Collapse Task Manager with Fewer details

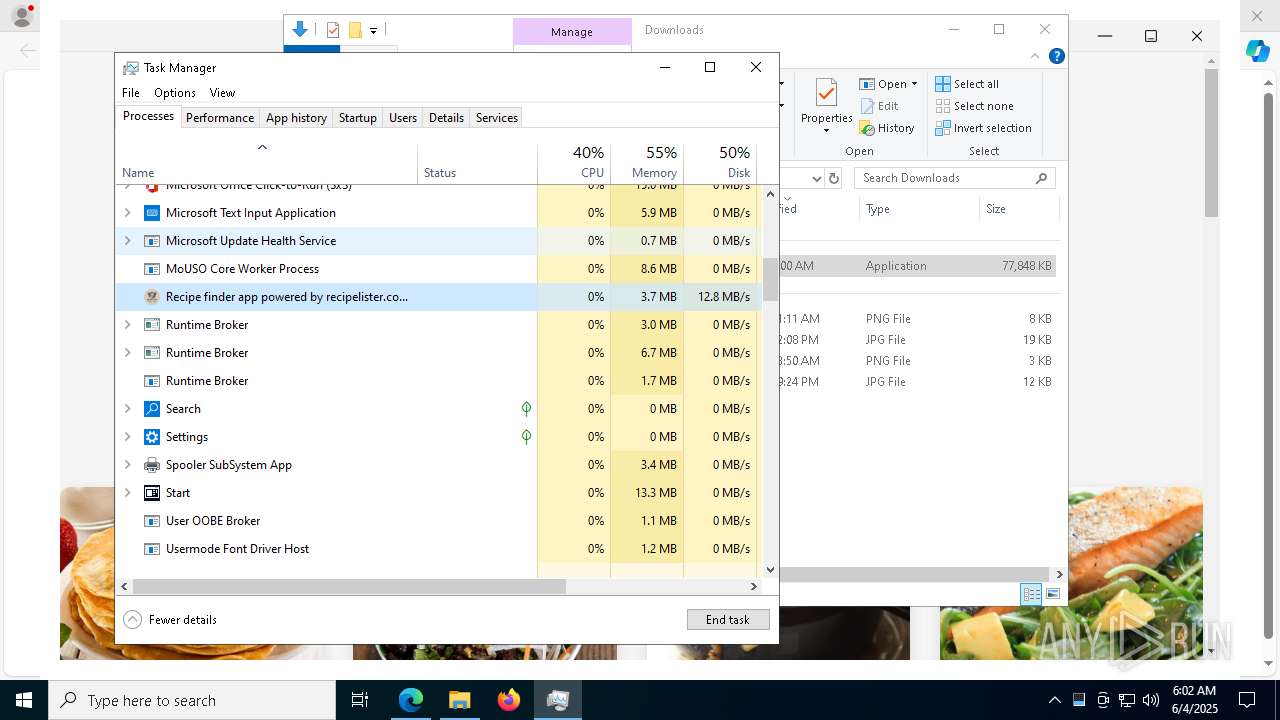[170, 620]
